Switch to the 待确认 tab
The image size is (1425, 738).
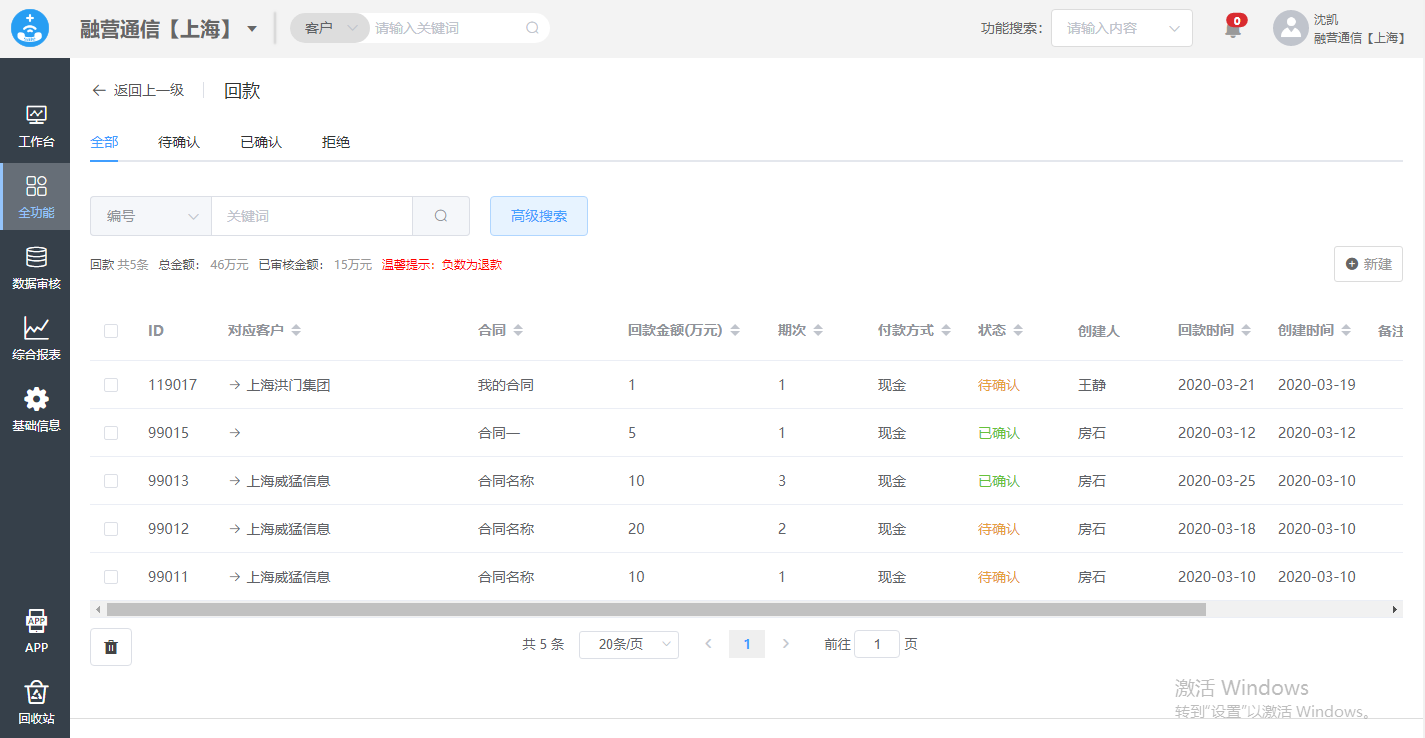[179, 142]
